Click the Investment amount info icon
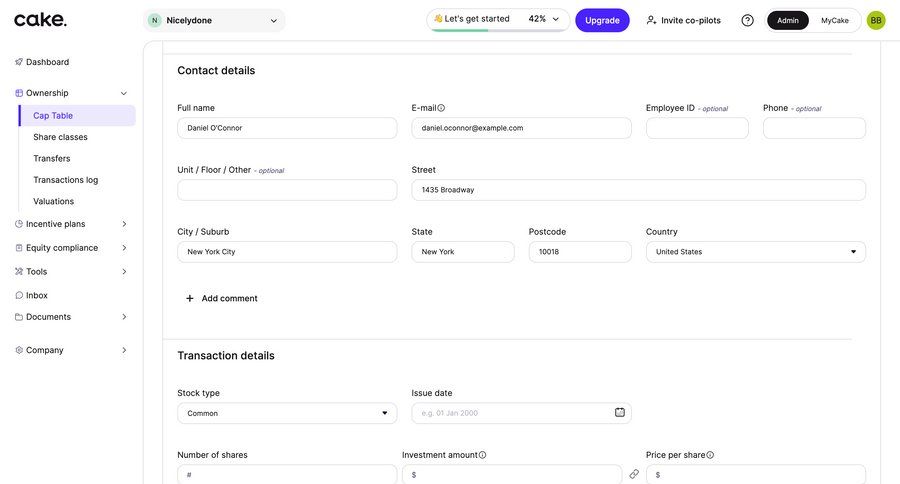 (x=482, y=455)
